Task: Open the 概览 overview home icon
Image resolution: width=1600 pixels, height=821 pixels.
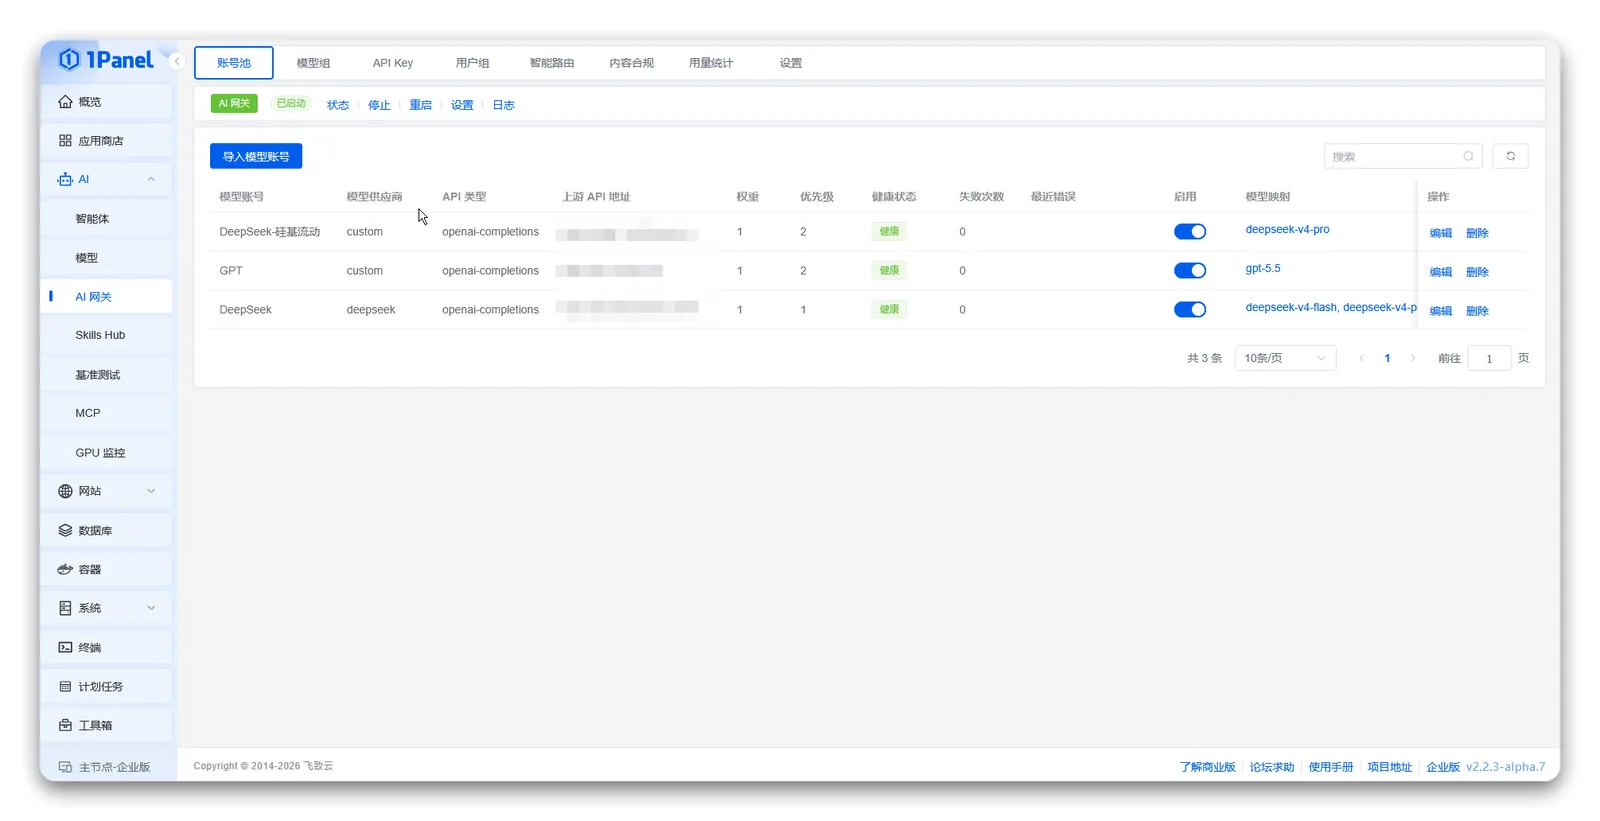Action: [x=65, y=102]
